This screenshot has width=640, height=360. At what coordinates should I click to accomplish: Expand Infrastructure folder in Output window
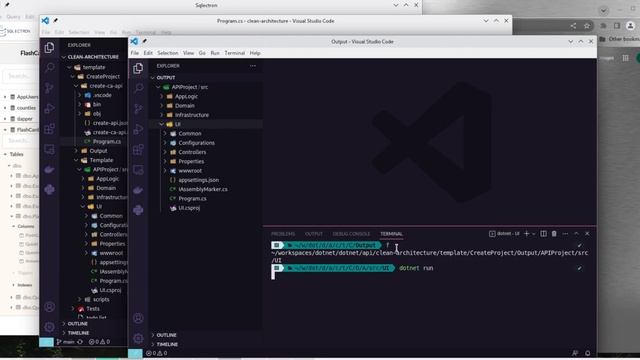(192, 115)
